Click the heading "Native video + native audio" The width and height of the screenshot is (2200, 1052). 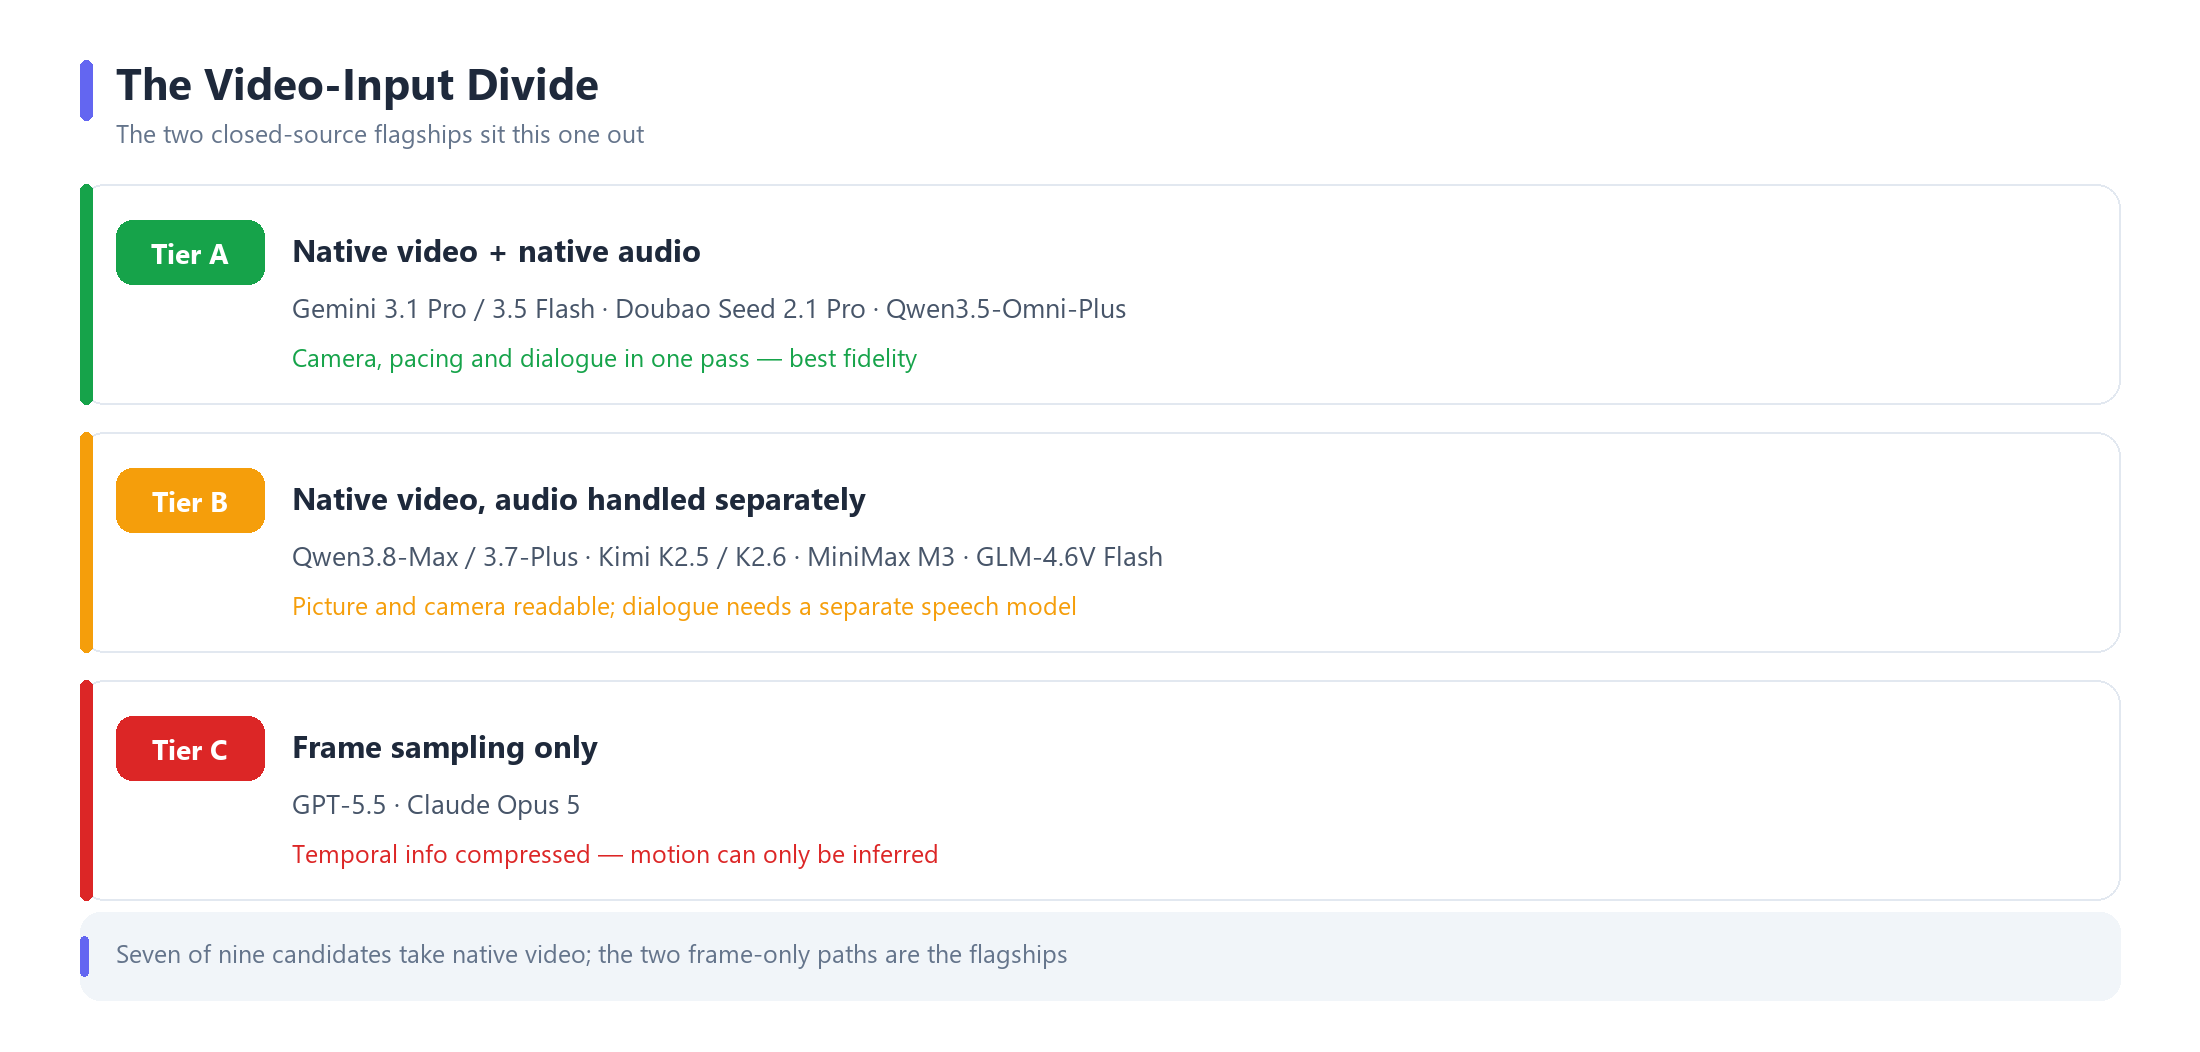pos(496,252)
